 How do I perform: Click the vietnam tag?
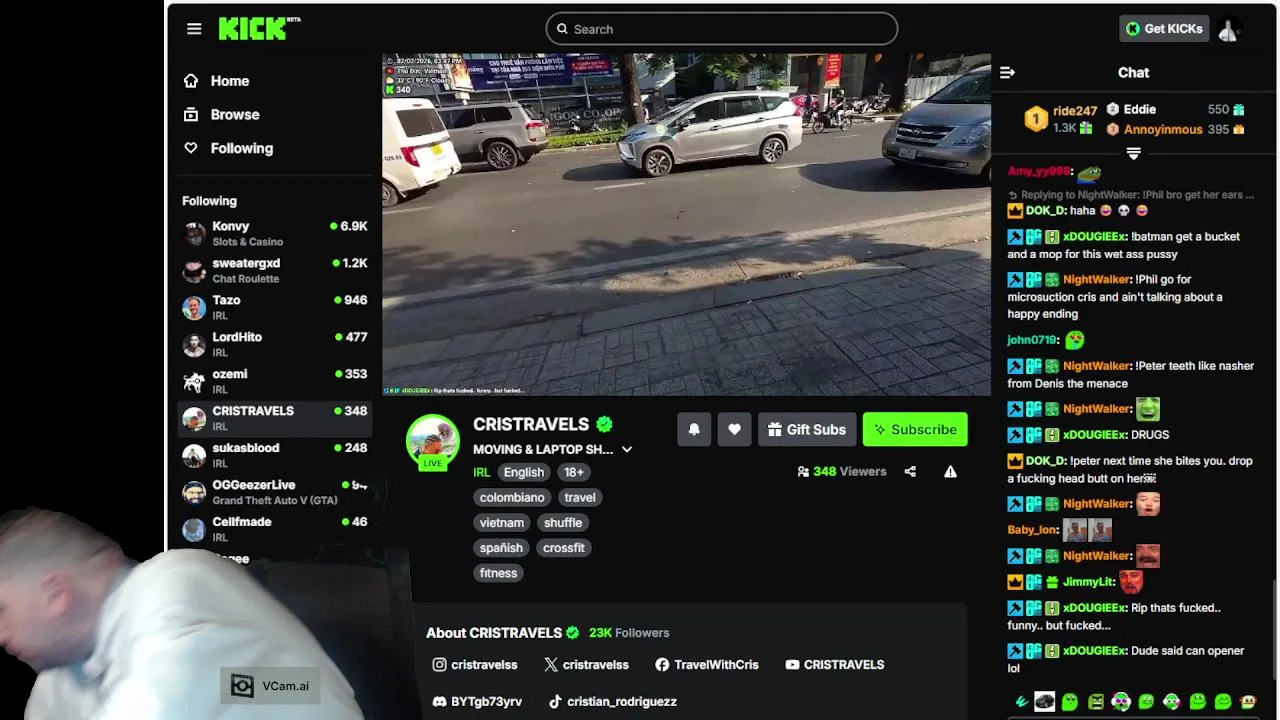click(502, 523)
